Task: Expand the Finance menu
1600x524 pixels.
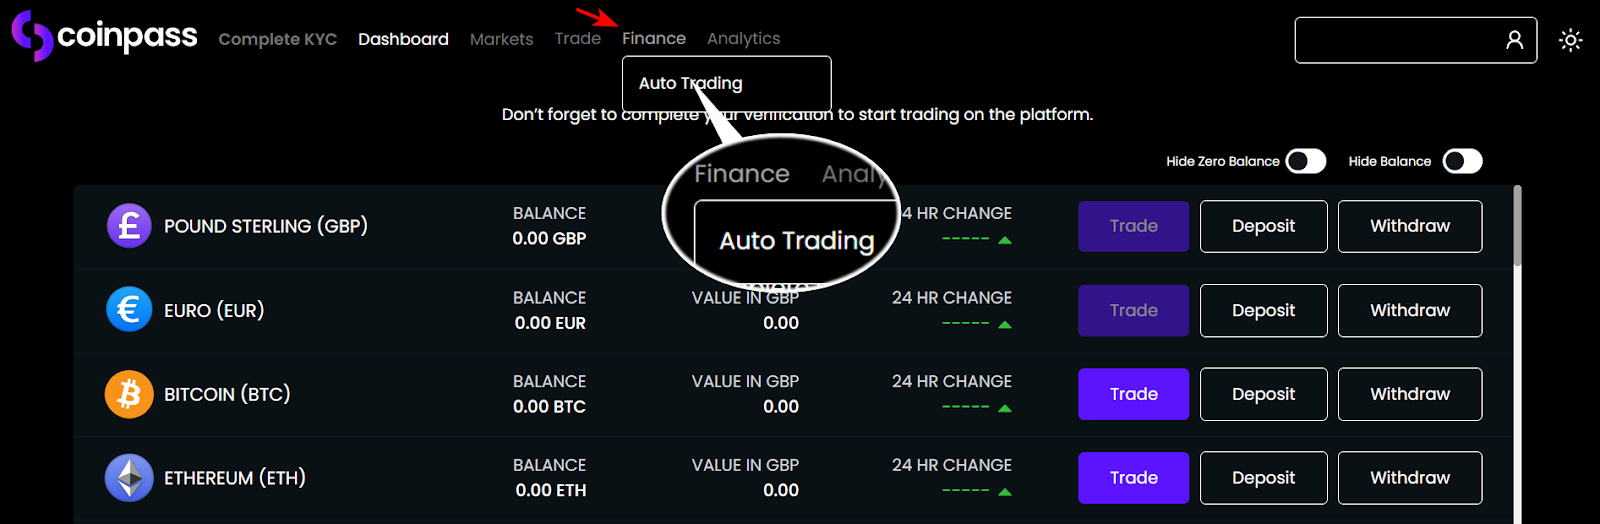Action: point(654,38)
